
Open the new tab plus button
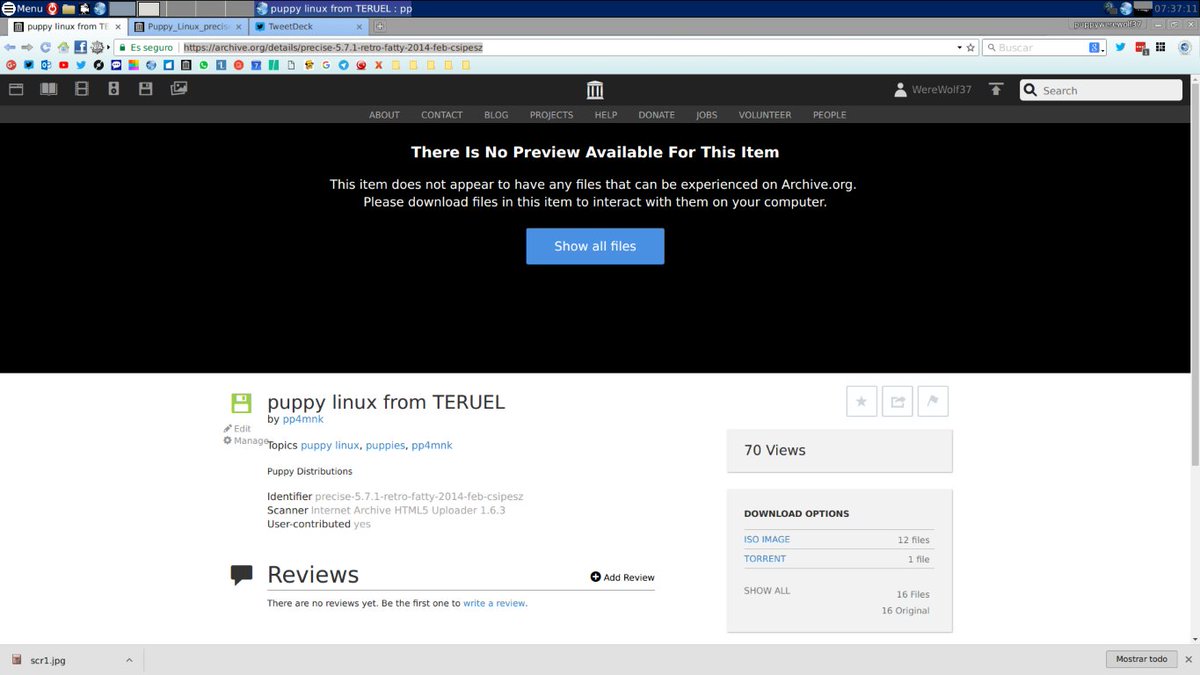[x=380, y=27]
